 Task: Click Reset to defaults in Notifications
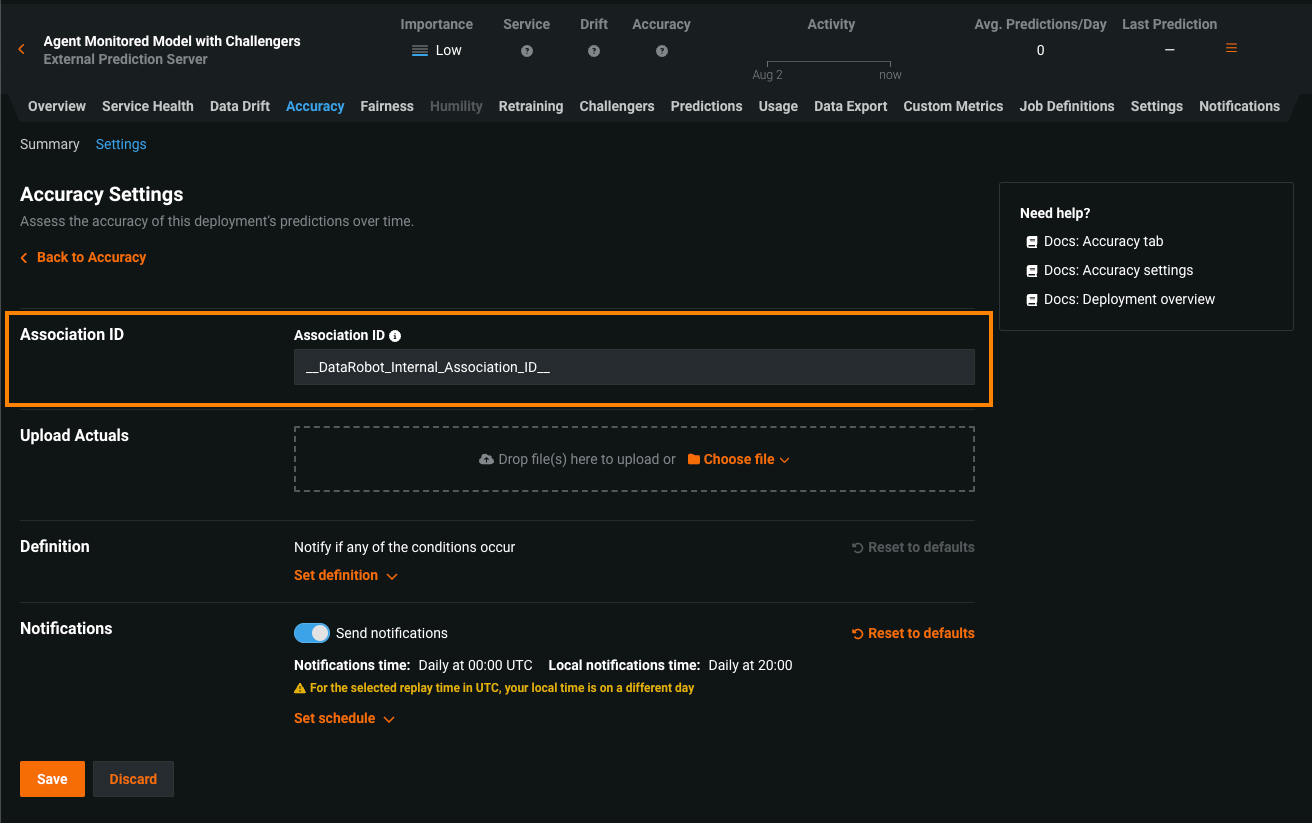[x=912, y=633]
